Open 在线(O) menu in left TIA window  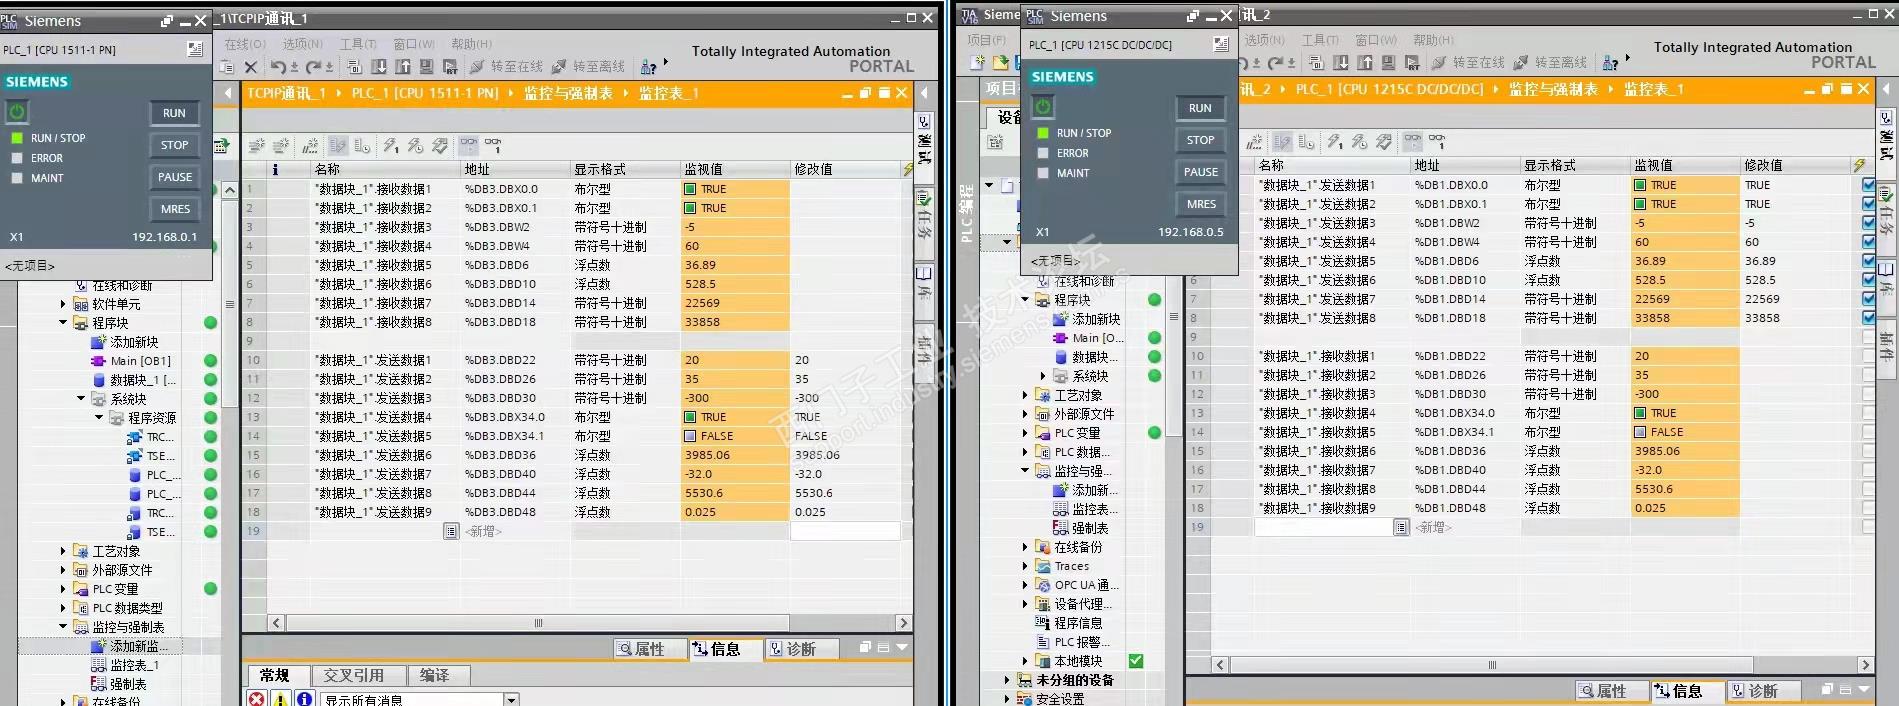(245, 44)
